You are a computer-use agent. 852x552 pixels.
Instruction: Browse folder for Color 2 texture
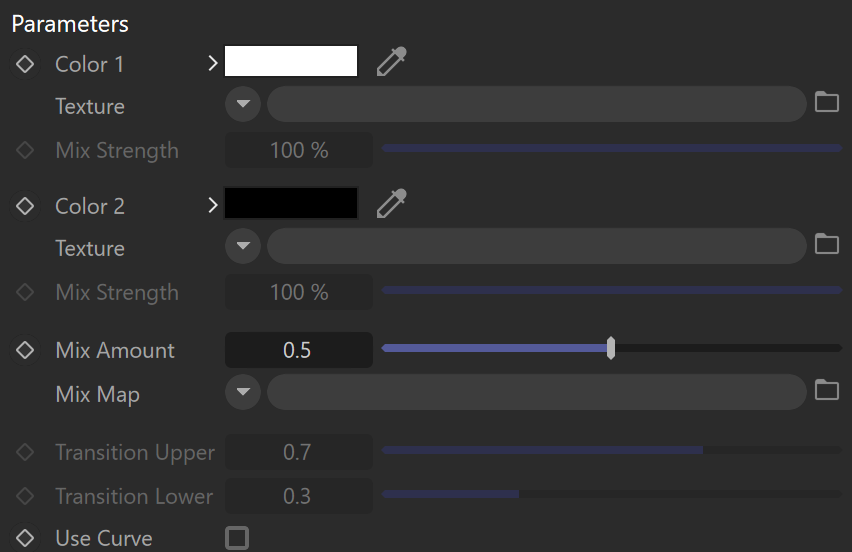pyautogui.click(x=826, y=244)
